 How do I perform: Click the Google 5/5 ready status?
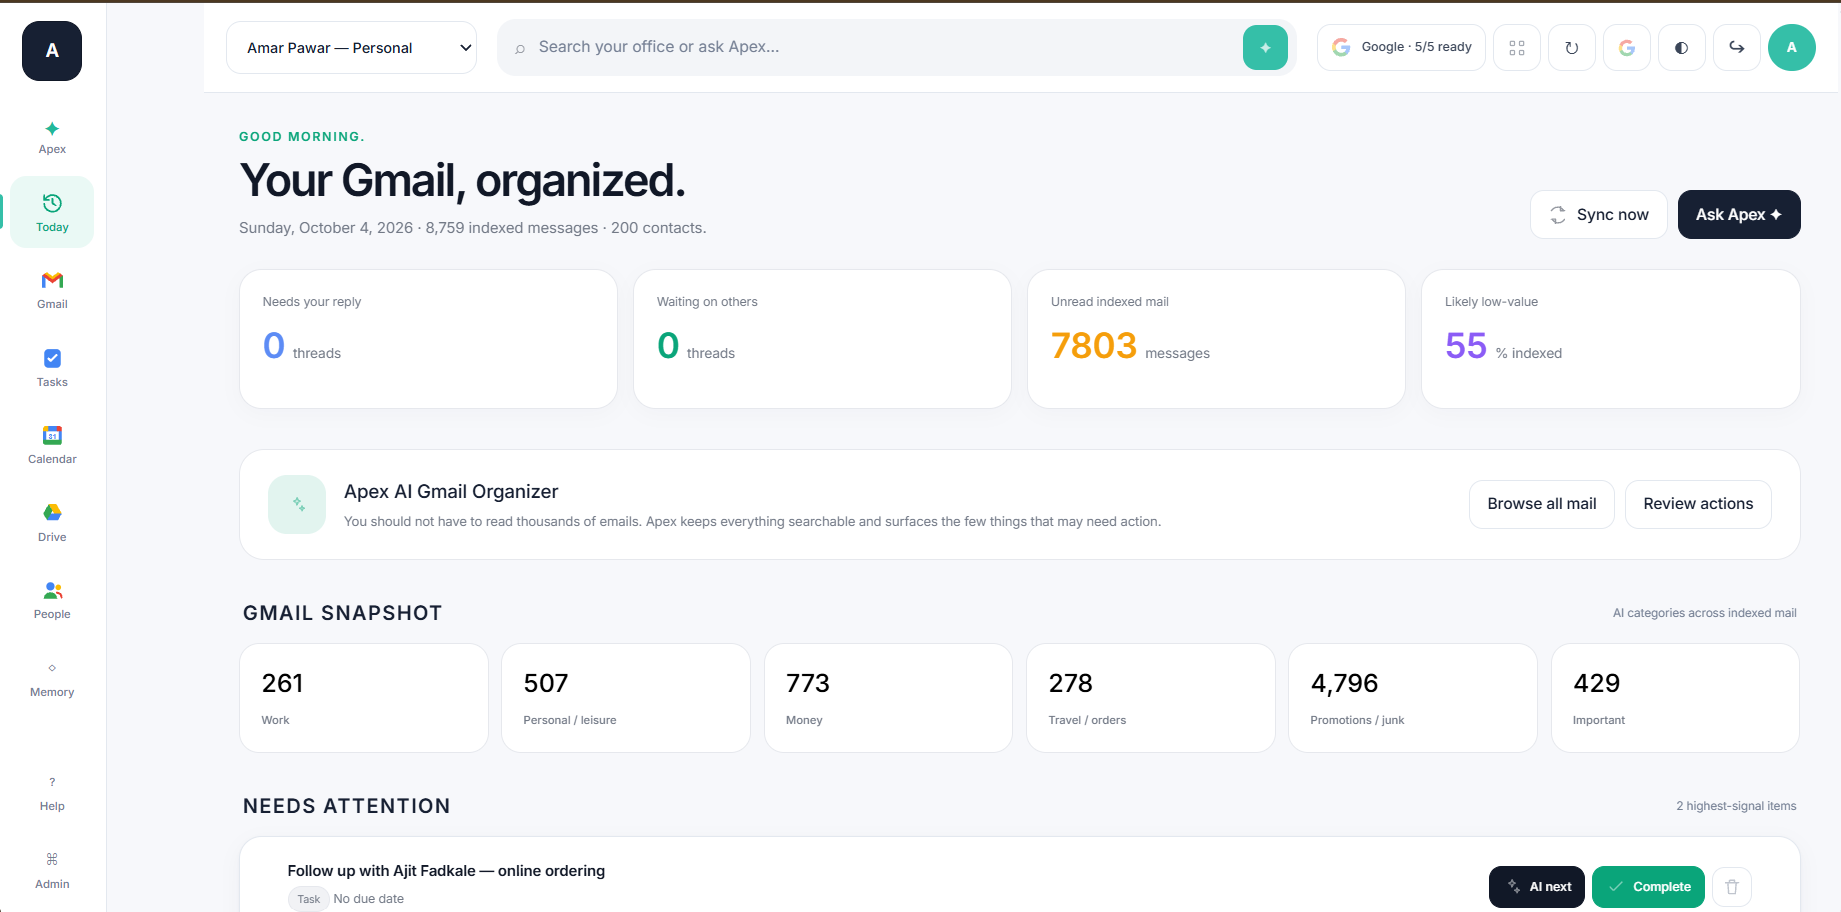coord(1401,47)
